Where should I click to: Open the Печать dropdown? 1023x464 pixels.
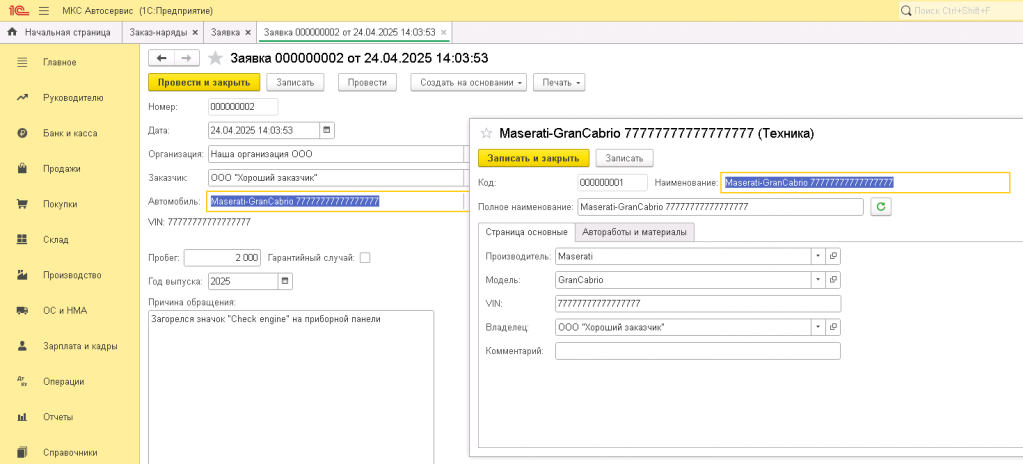(559, 83)
